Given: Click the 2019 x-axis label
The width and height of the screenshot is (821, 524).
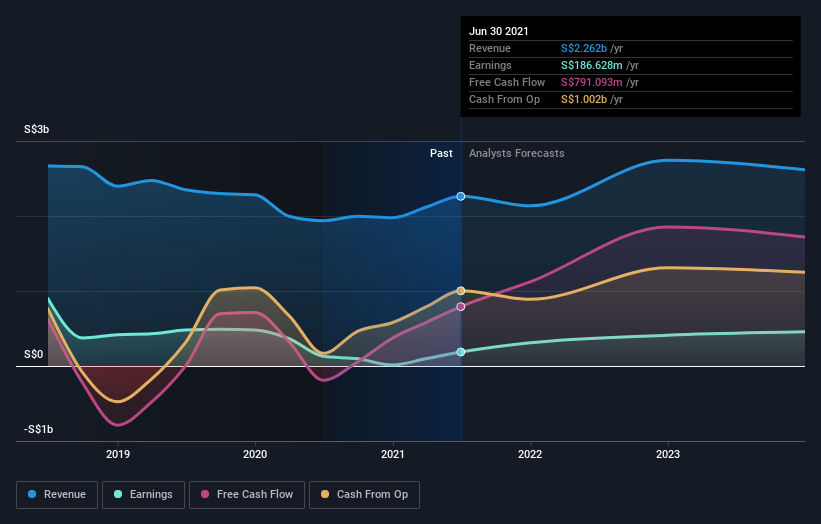Looking at the screenshot, I should 118,454.
